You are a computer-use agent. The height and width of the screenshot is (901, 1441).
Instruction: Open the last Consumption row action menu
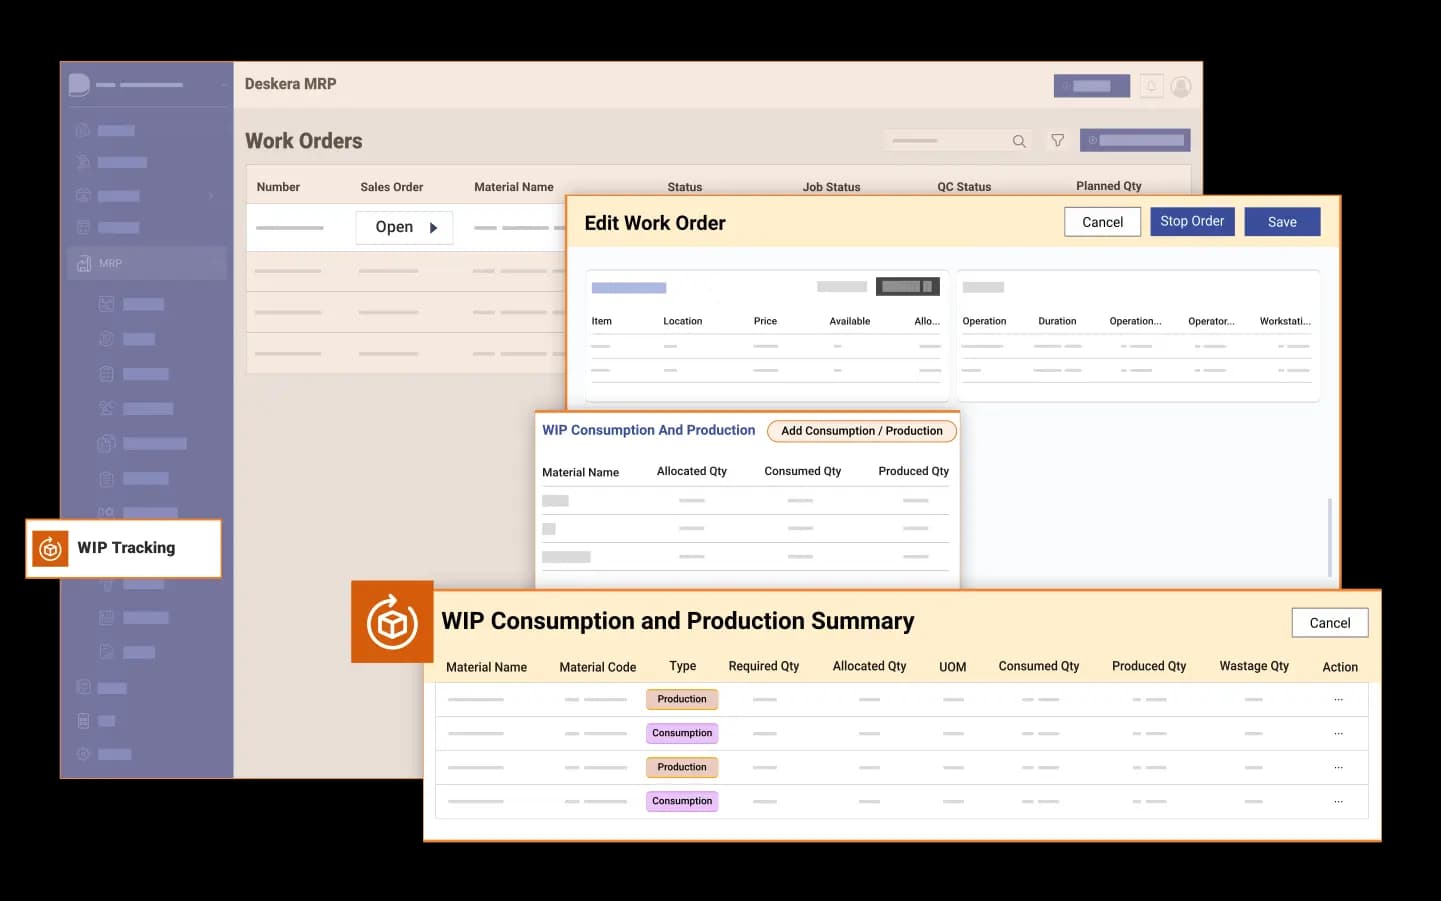1338,801
